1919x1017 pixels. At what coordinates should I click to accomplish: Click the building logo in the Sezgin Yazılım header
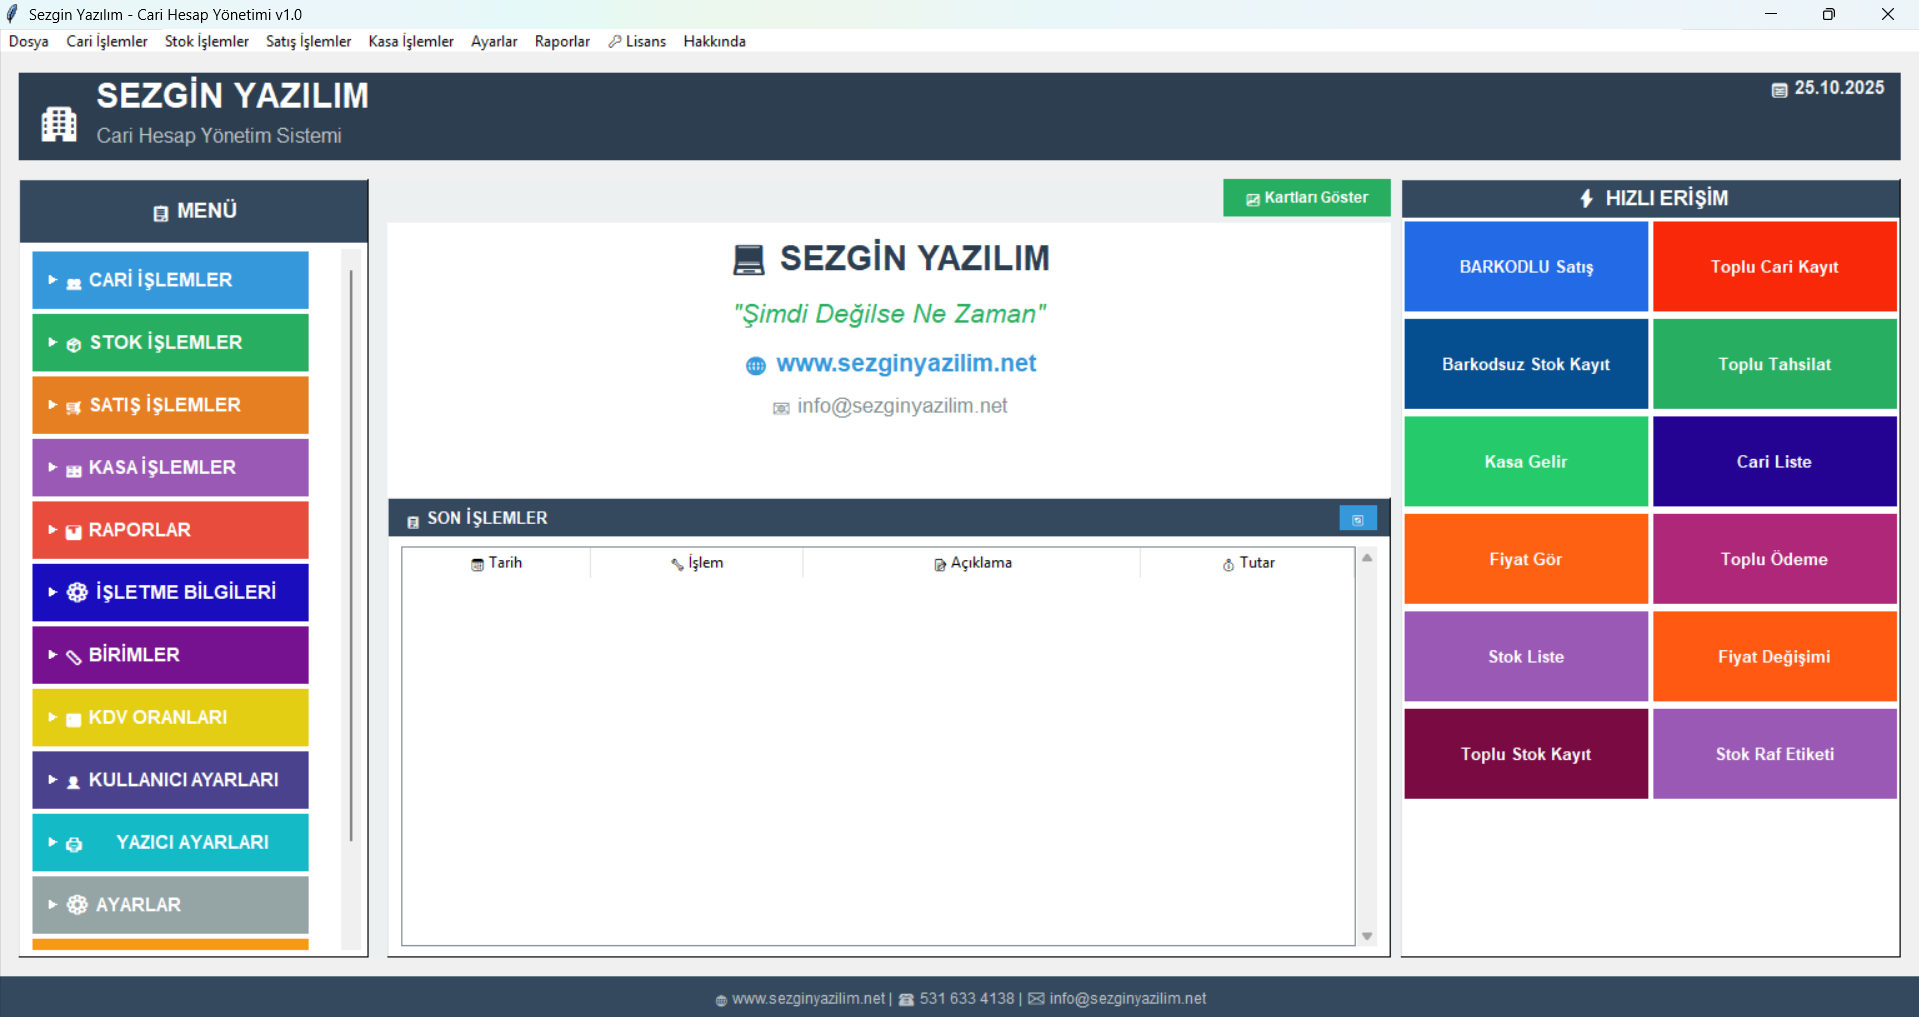(x=58, y=123)
